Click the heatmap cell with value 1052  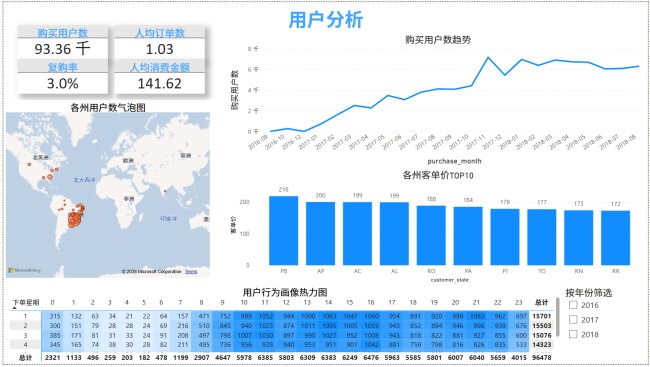[x=266, y=316]
